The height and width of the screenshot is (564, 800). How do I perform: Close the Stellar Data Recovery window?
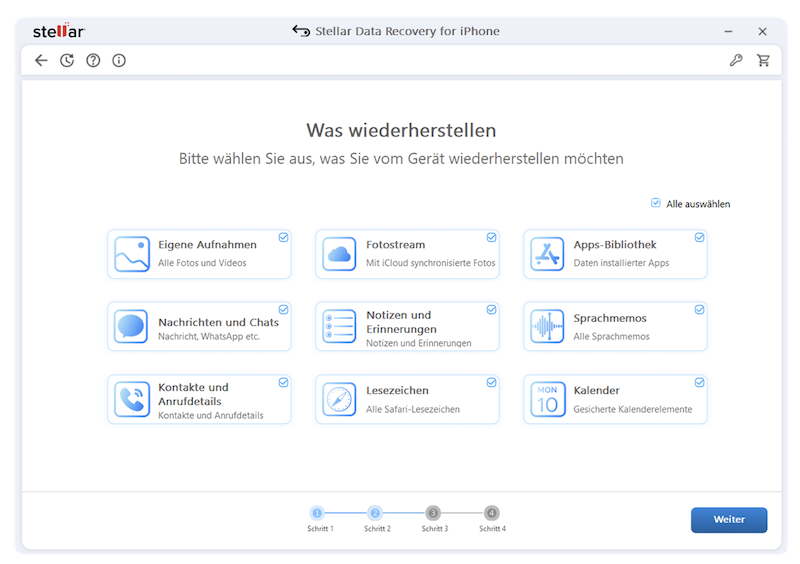coord(762,32)
